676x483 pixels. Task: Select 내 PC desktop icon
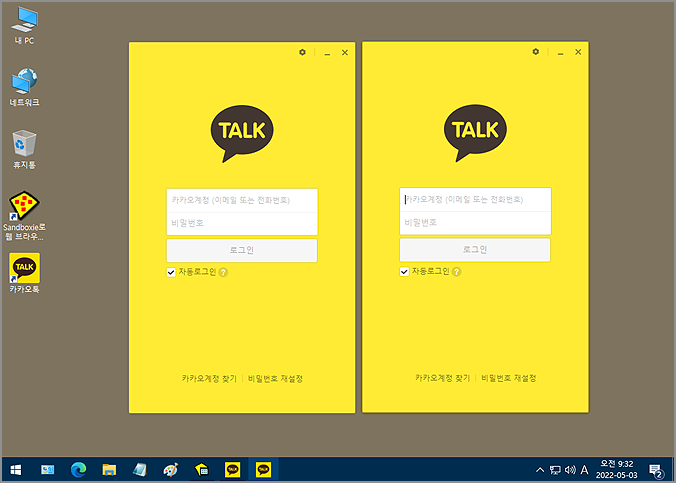click(25, 26)
